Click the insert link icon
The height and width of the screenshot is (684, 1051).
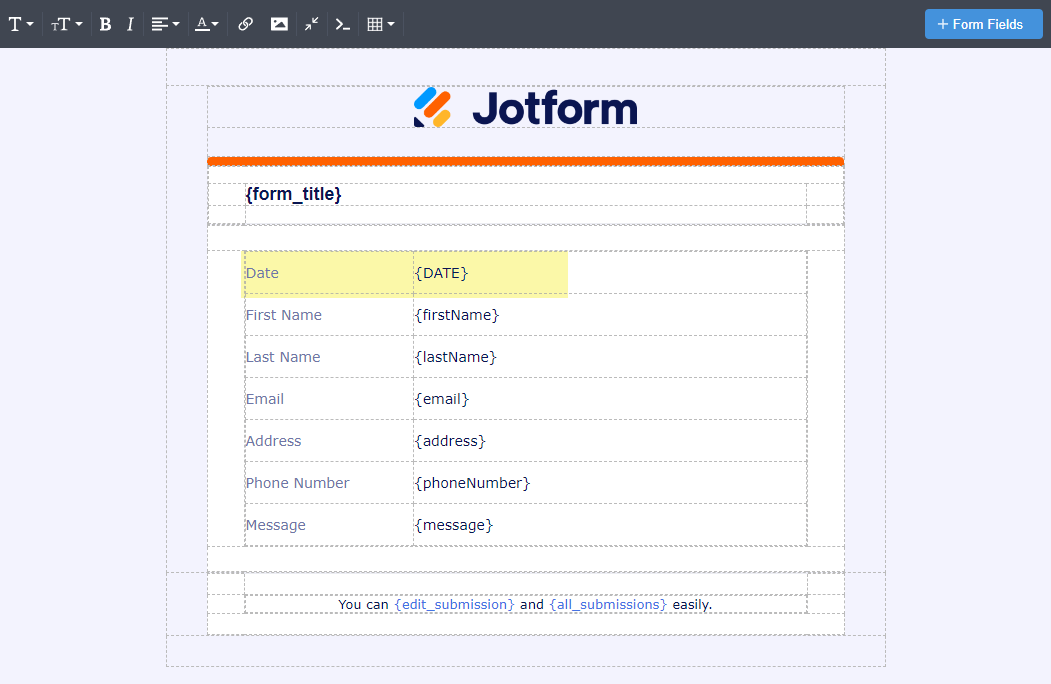point(245,24)
